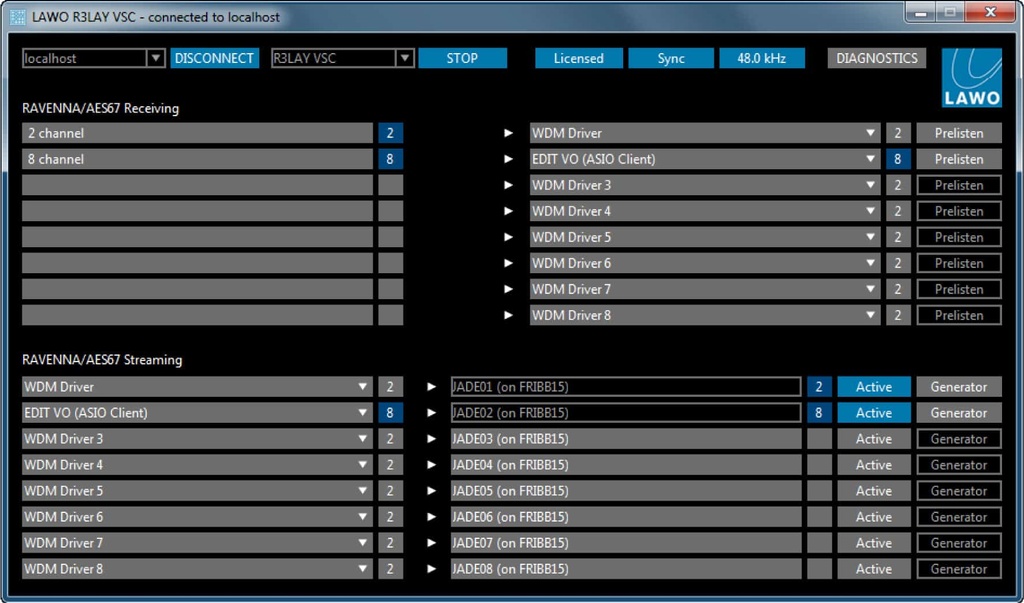The width and height of the screenshot is (1024, 603).
Task: Click Prelisten for EDIT VO (ASIO Client)
Action: [959, 159]
